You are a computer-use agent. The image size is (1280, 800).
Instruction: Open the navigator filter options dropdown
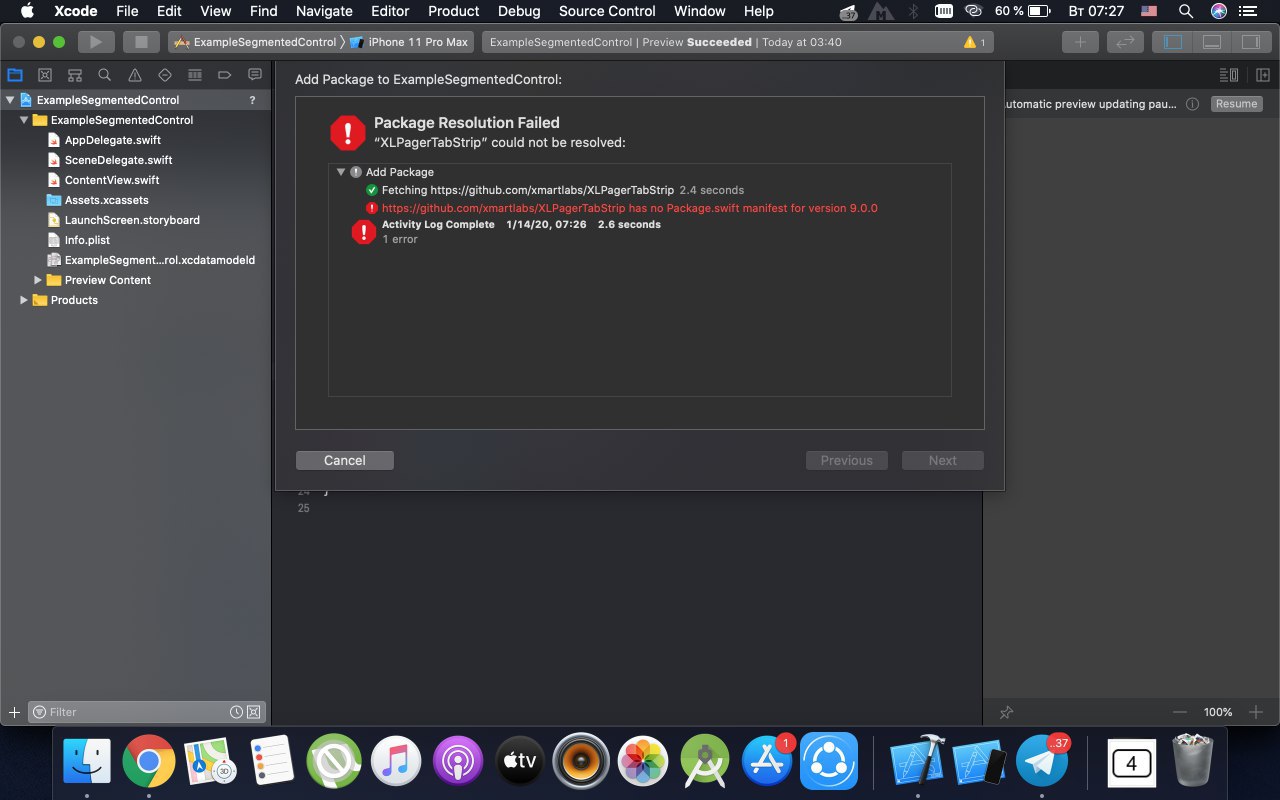[x=40, y=712]
